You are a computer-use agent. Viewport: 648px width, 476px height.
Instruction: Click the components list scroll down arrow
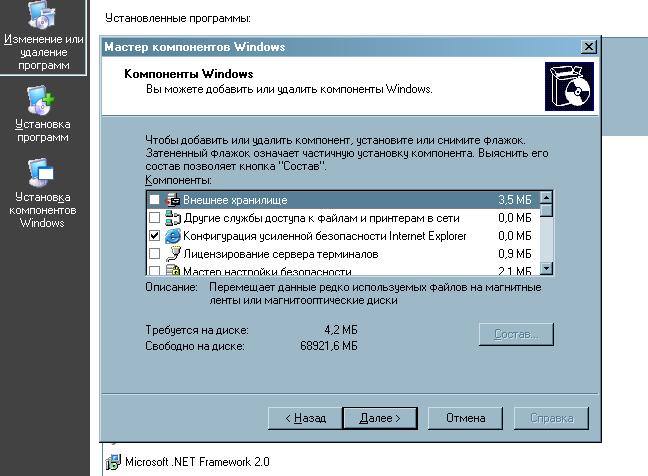pyautogui.click(x=546, y=269)
